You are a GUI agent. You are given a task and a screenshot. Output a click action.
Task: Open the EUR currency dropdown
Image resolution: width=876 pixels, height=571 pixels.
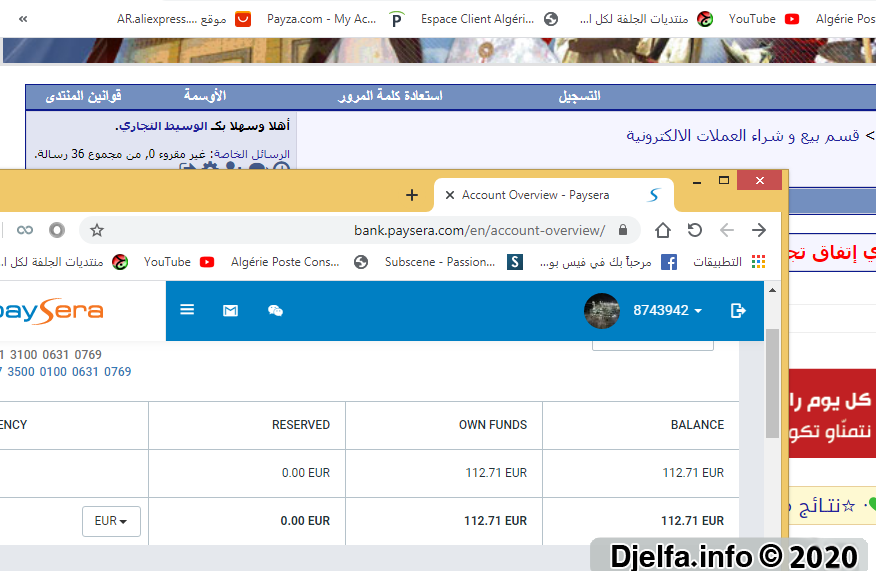111,521
